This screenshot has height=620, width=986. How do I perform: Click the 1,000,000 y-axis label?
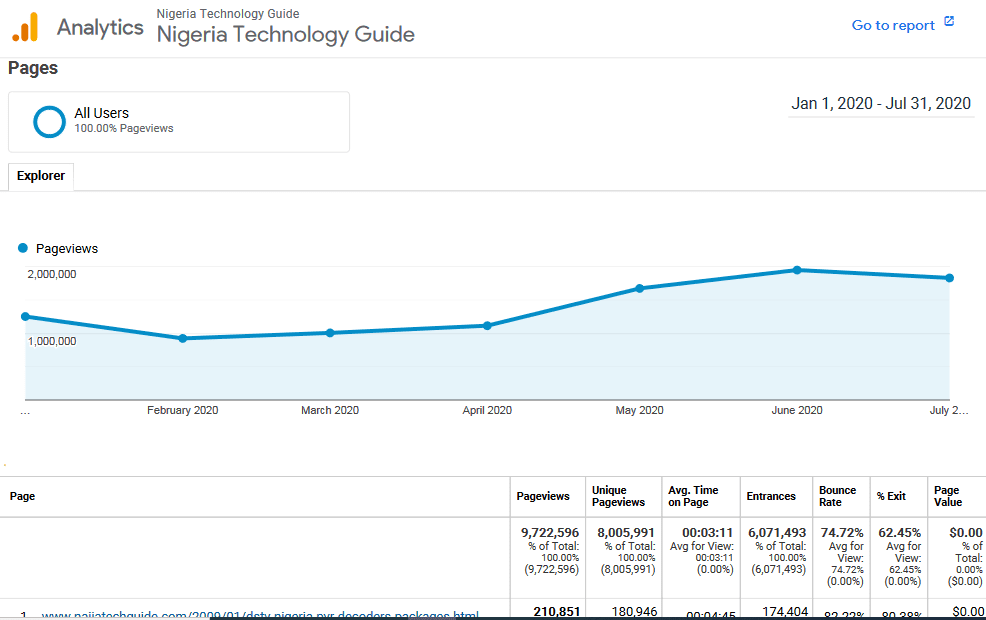coord(52,341)
